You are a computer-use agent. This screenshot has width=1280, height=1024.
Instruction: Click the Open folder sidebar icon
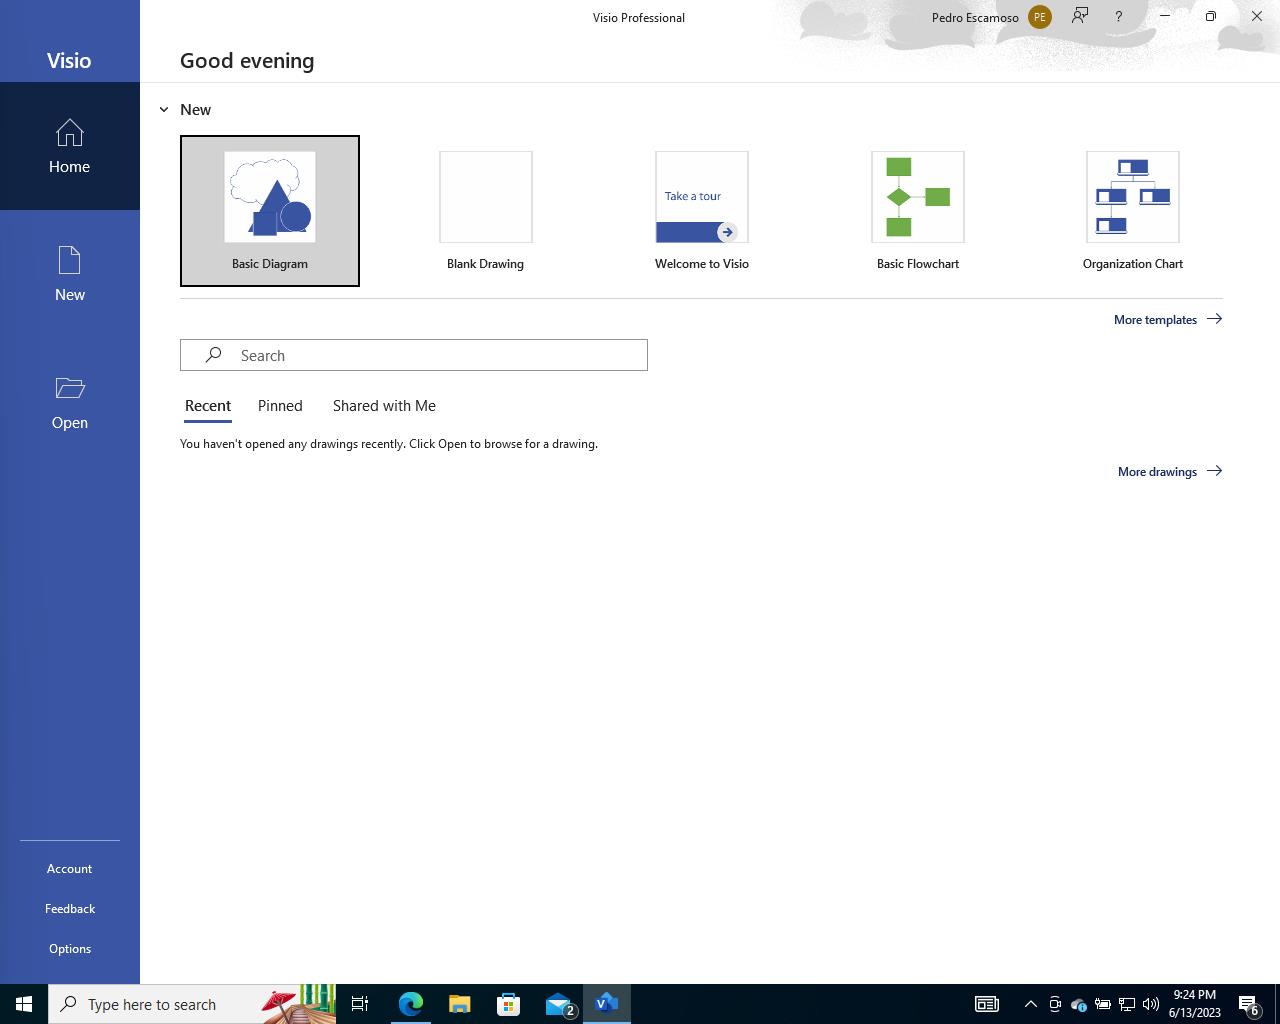pos(69,402)
